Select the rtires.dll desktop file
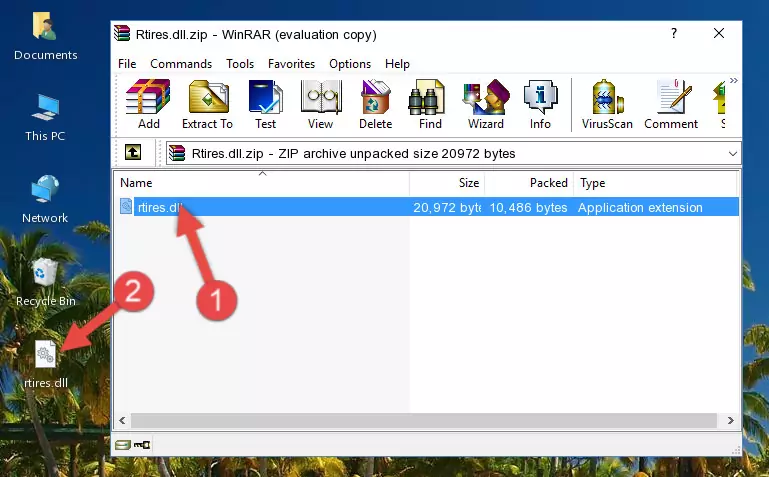This screenshot has height=477, width=769. coord(45,364)
